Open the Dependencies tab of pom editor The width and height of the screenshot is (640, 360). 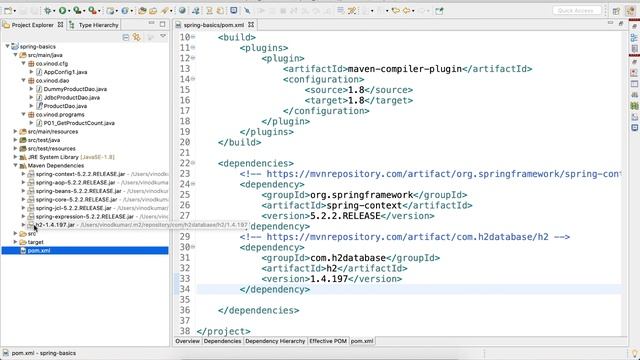(x=222, y=341)
